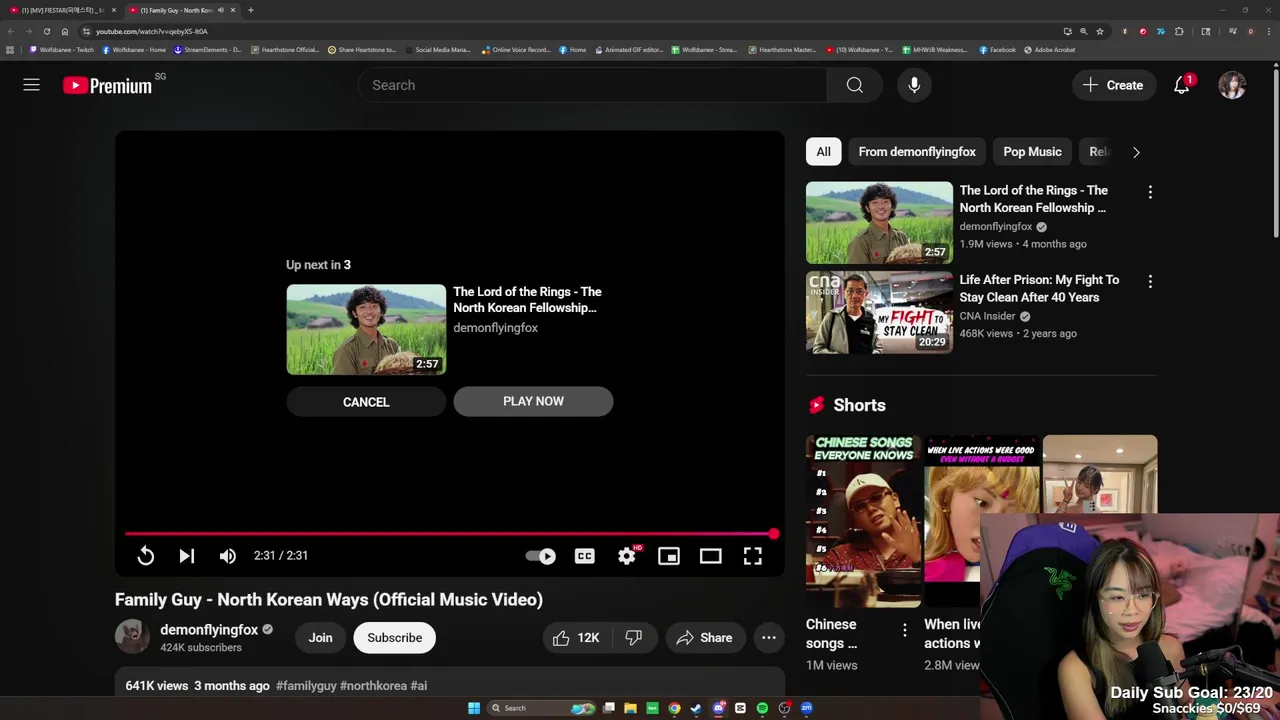
Task: Select the Pop Music chip
Action: (x=1032, y=152)
